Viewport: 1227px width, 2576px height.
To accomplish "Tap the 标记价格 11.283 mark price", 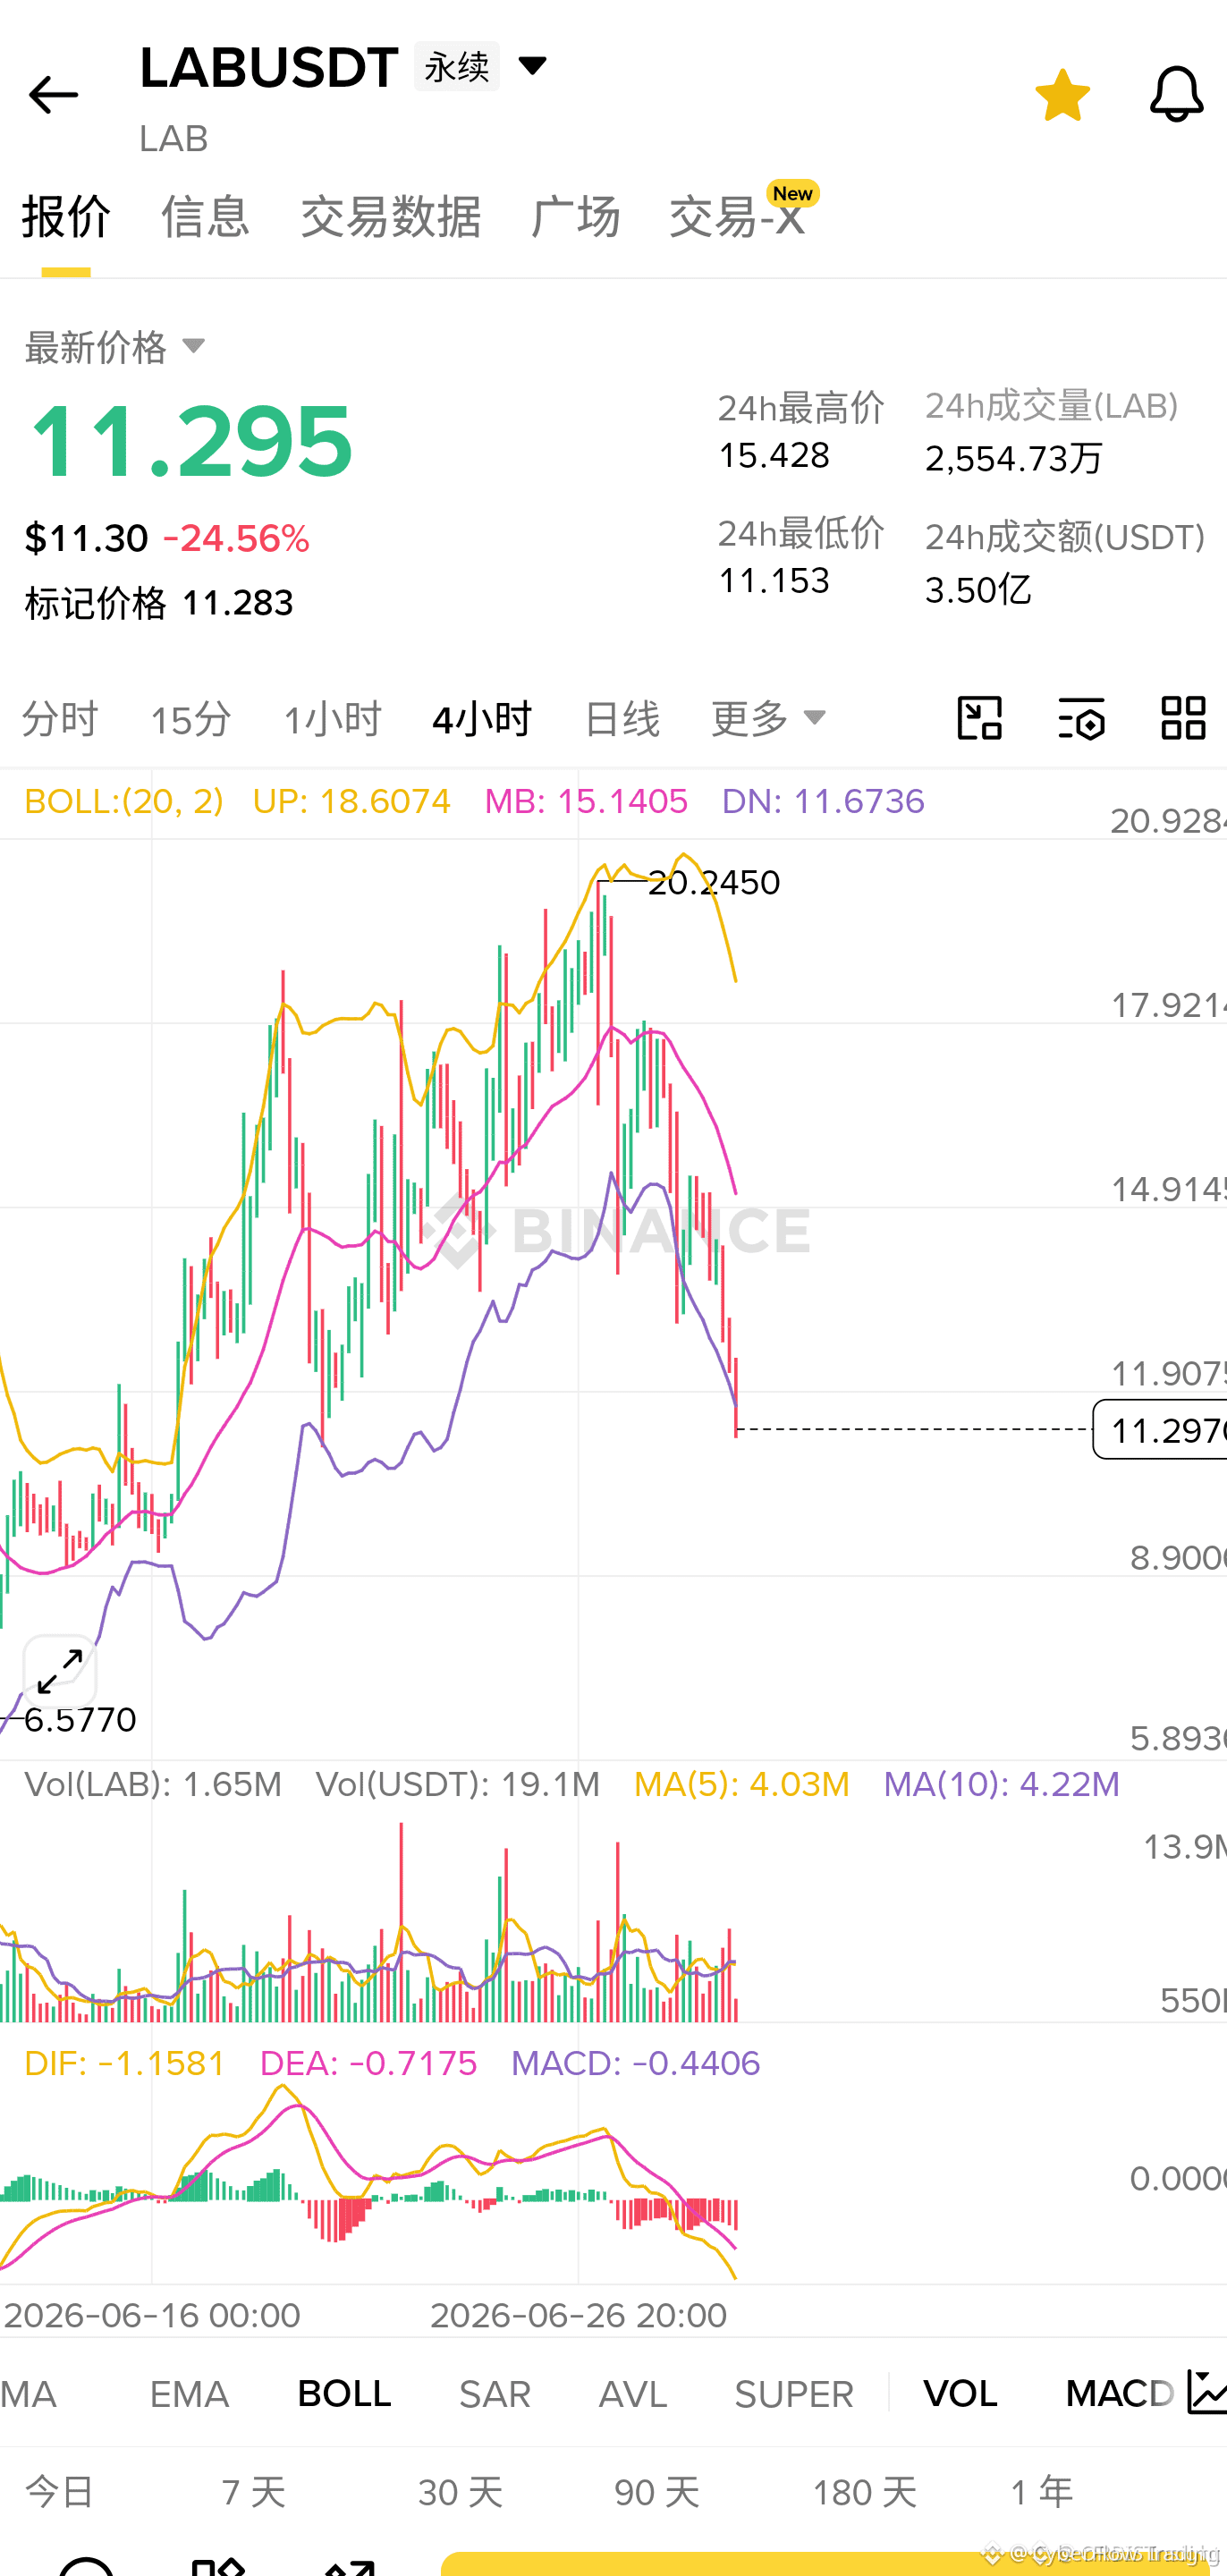I will pos(159,603).
